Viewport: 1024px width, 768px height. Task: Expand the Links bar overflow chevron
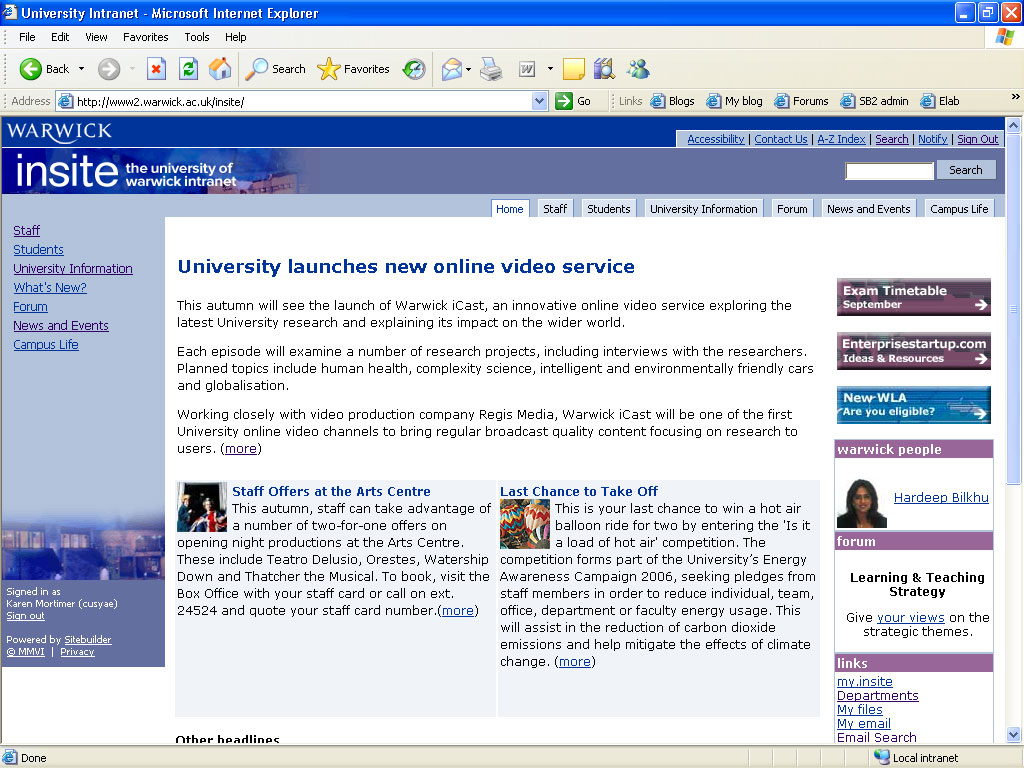[x=1016, y=98]
